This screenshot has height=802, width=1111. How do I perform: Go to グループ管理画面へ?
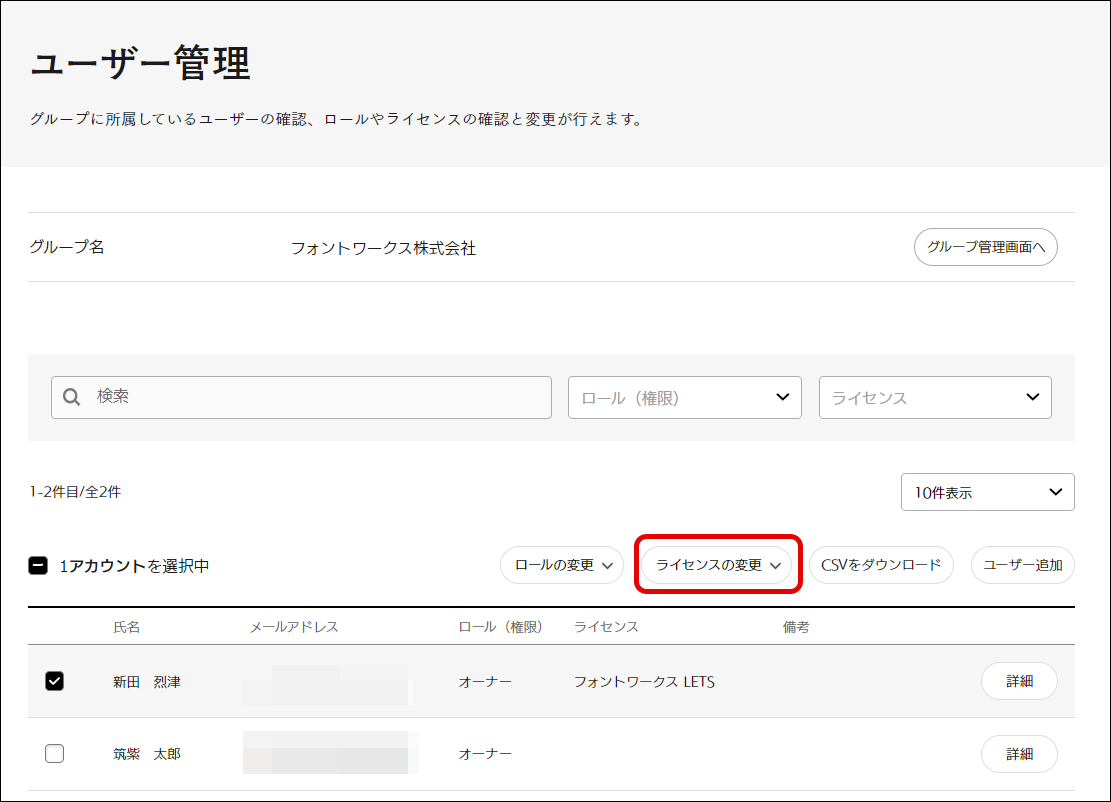[985, 247]
